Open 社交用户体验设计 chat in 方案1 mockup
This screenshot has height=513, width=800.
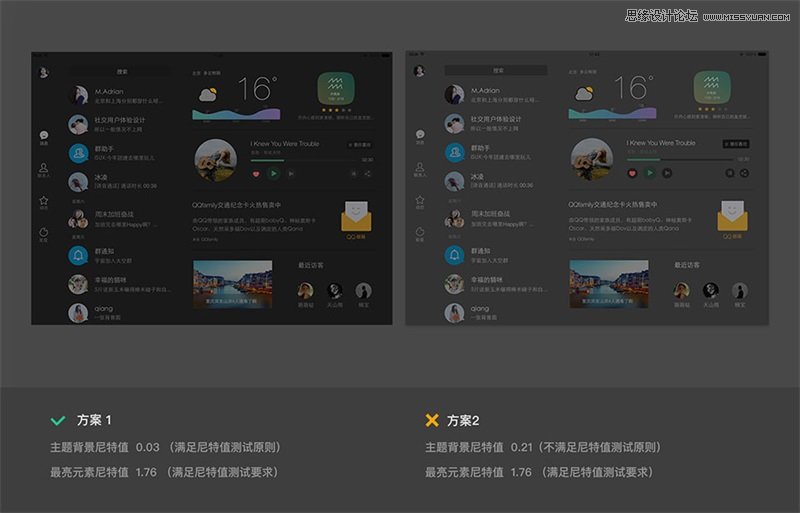pyautogui.click(x=120, y=124)
